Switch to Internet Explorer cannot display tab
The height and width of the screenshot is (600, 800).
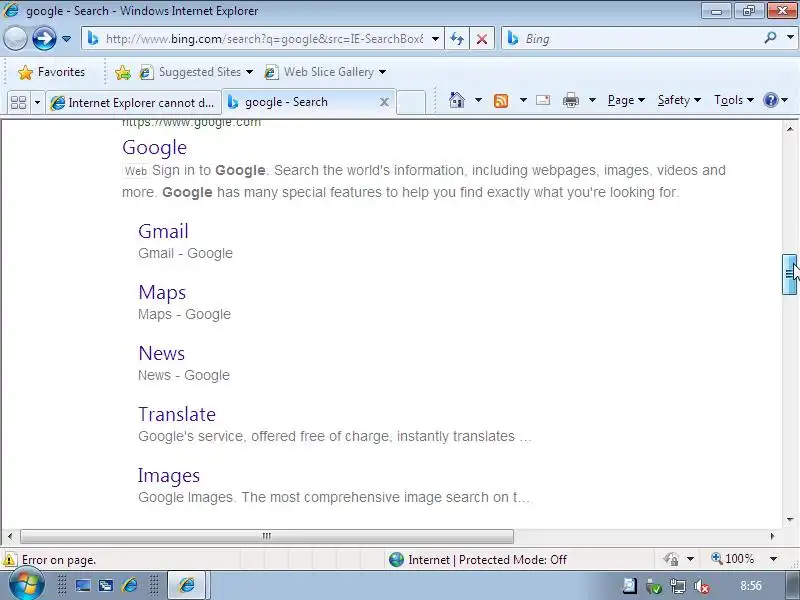point(134,103)
